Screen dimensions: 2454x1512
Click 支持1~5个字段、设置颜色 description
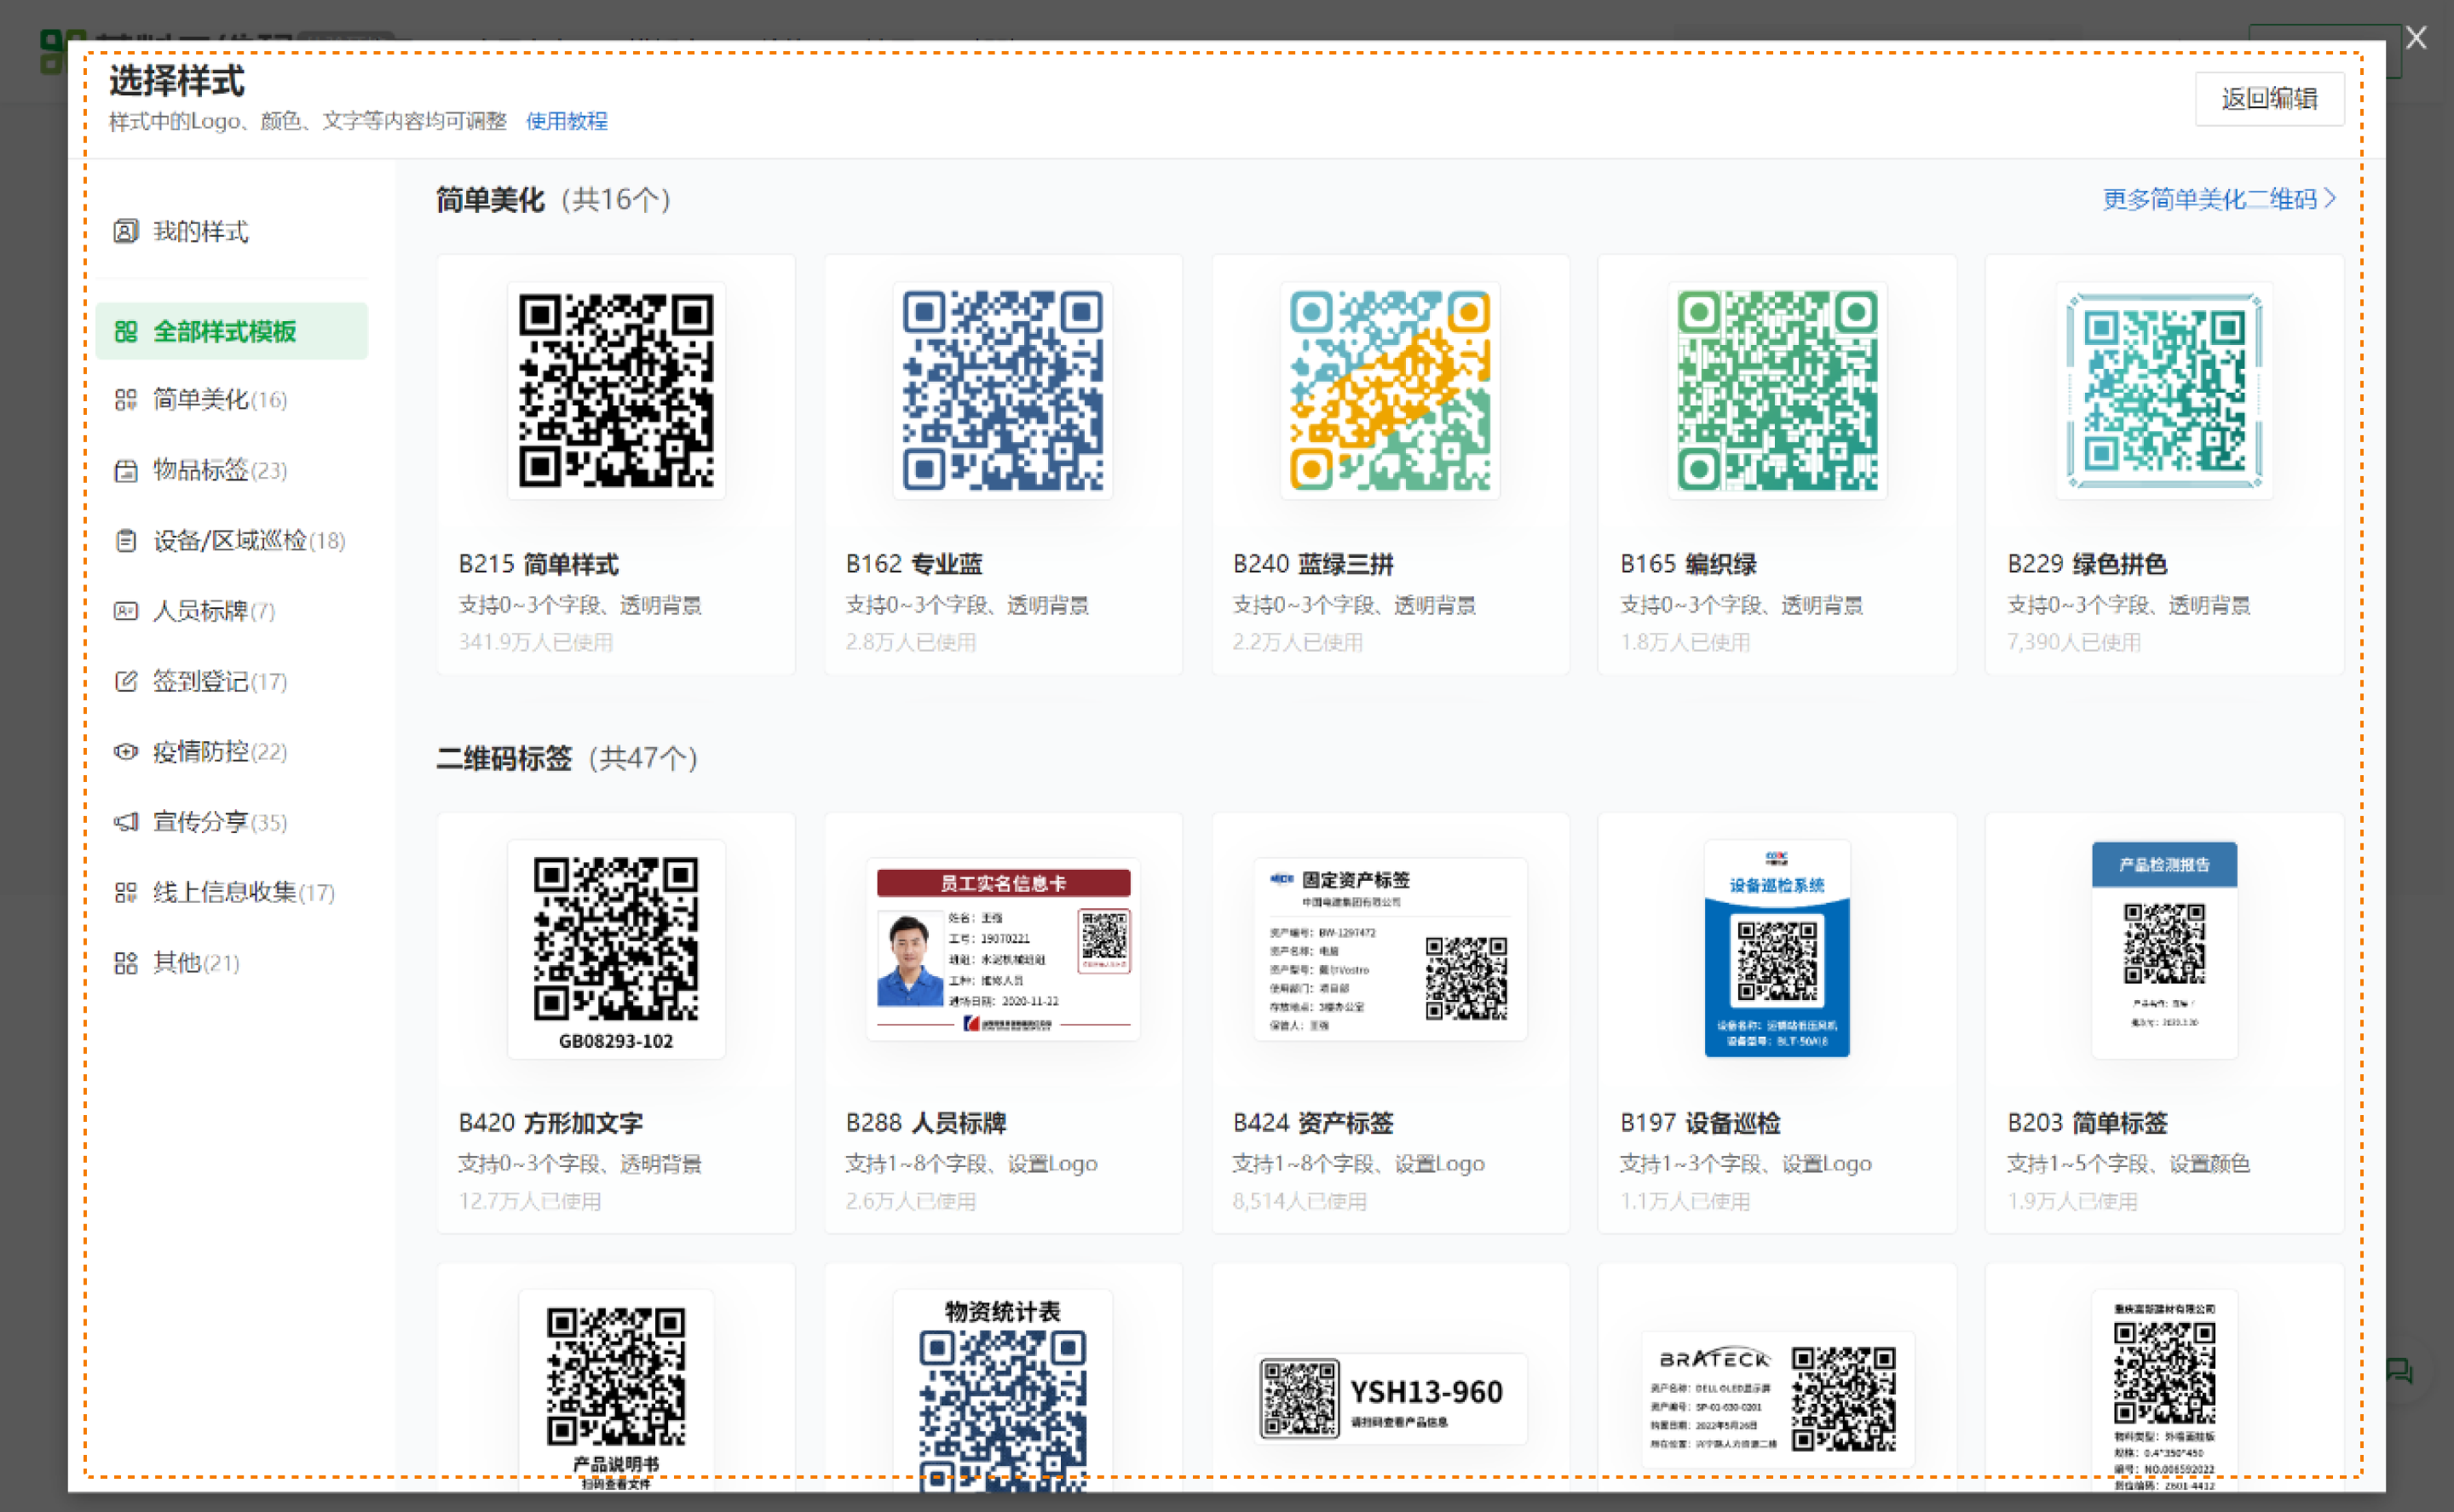pyautogui.click(x=2128, y=1164)
